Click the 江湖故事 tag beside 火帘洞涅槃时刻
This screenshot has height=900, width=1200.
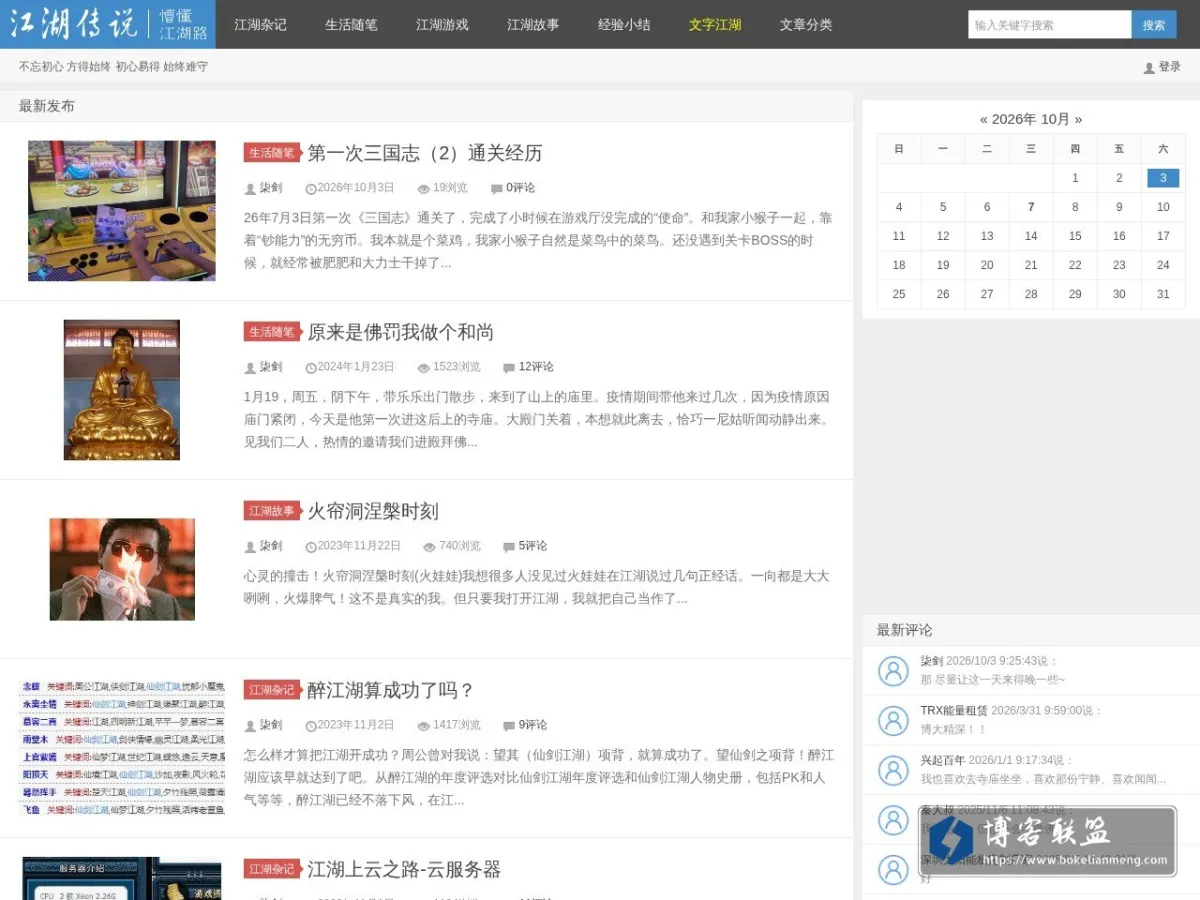pos(272,511)
